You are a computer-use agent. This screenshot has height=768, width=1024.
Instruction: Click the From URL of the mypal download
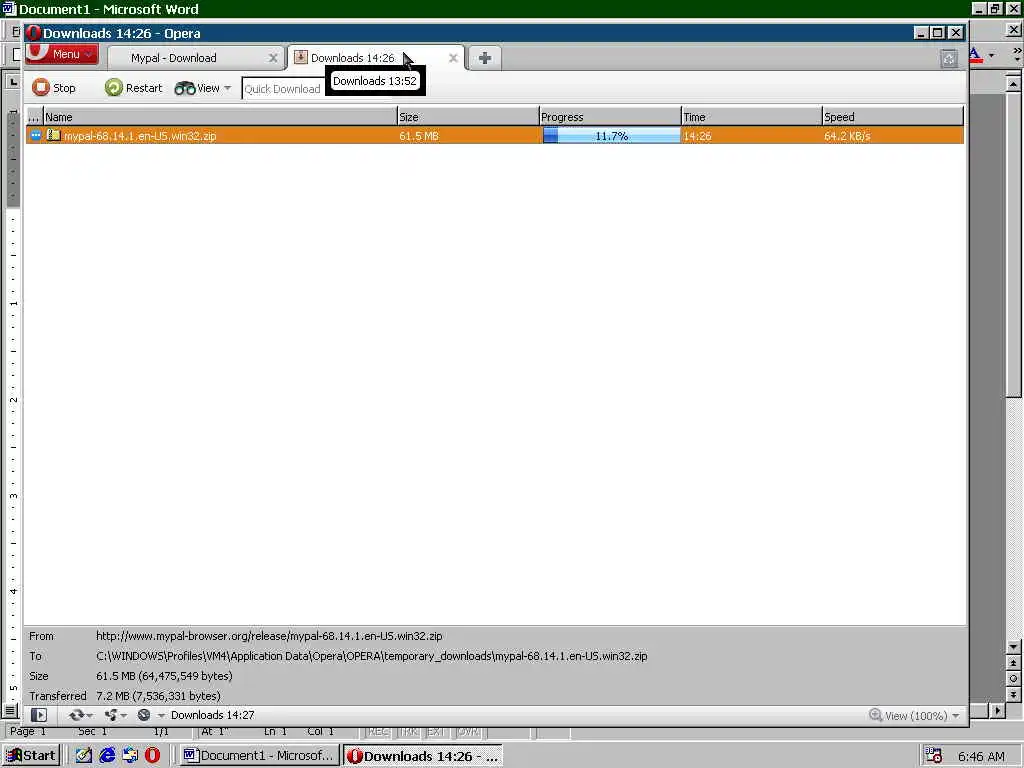click(x=269, y=635)
